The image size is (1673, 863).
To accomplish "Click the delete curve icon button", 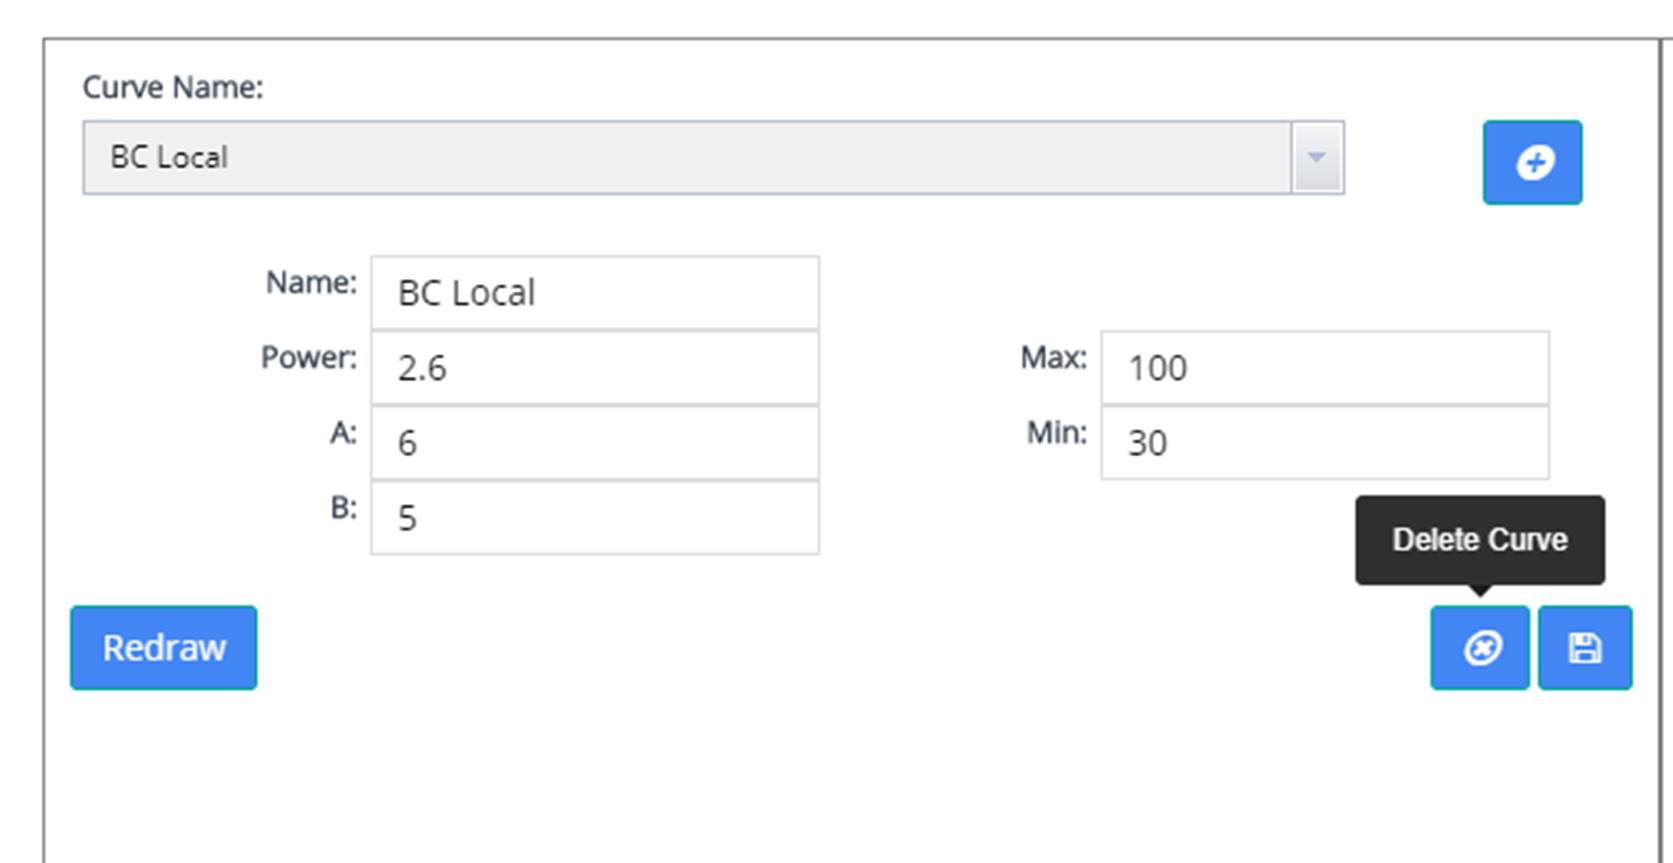I will click(1480, 648).
